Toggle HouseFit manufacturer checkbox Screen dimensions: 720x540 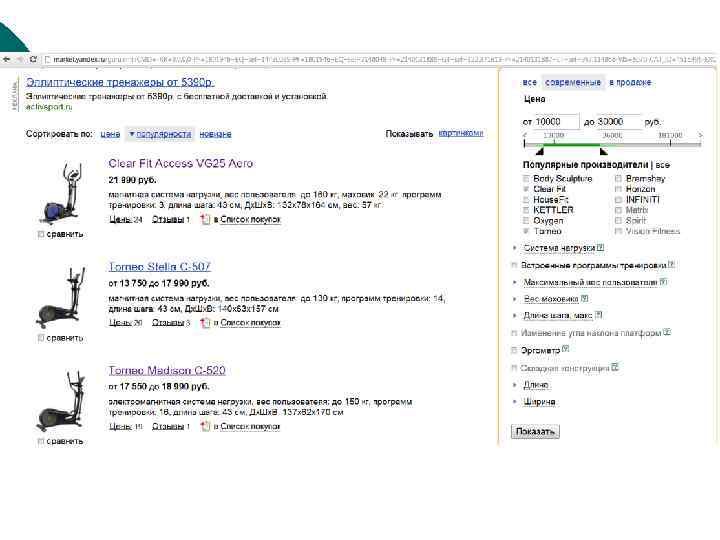[526, 200]
